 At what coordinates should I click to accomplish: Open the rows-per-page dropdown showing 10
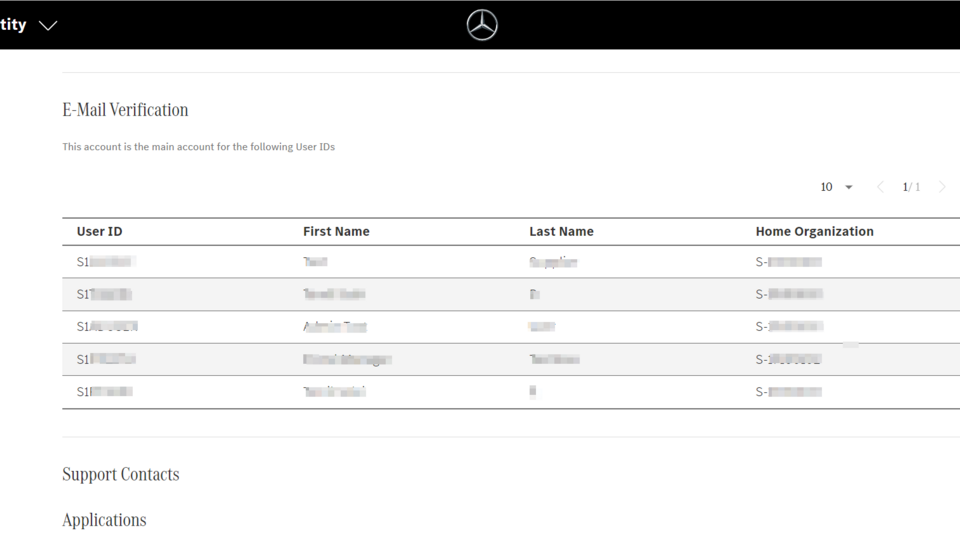[836, 187]
